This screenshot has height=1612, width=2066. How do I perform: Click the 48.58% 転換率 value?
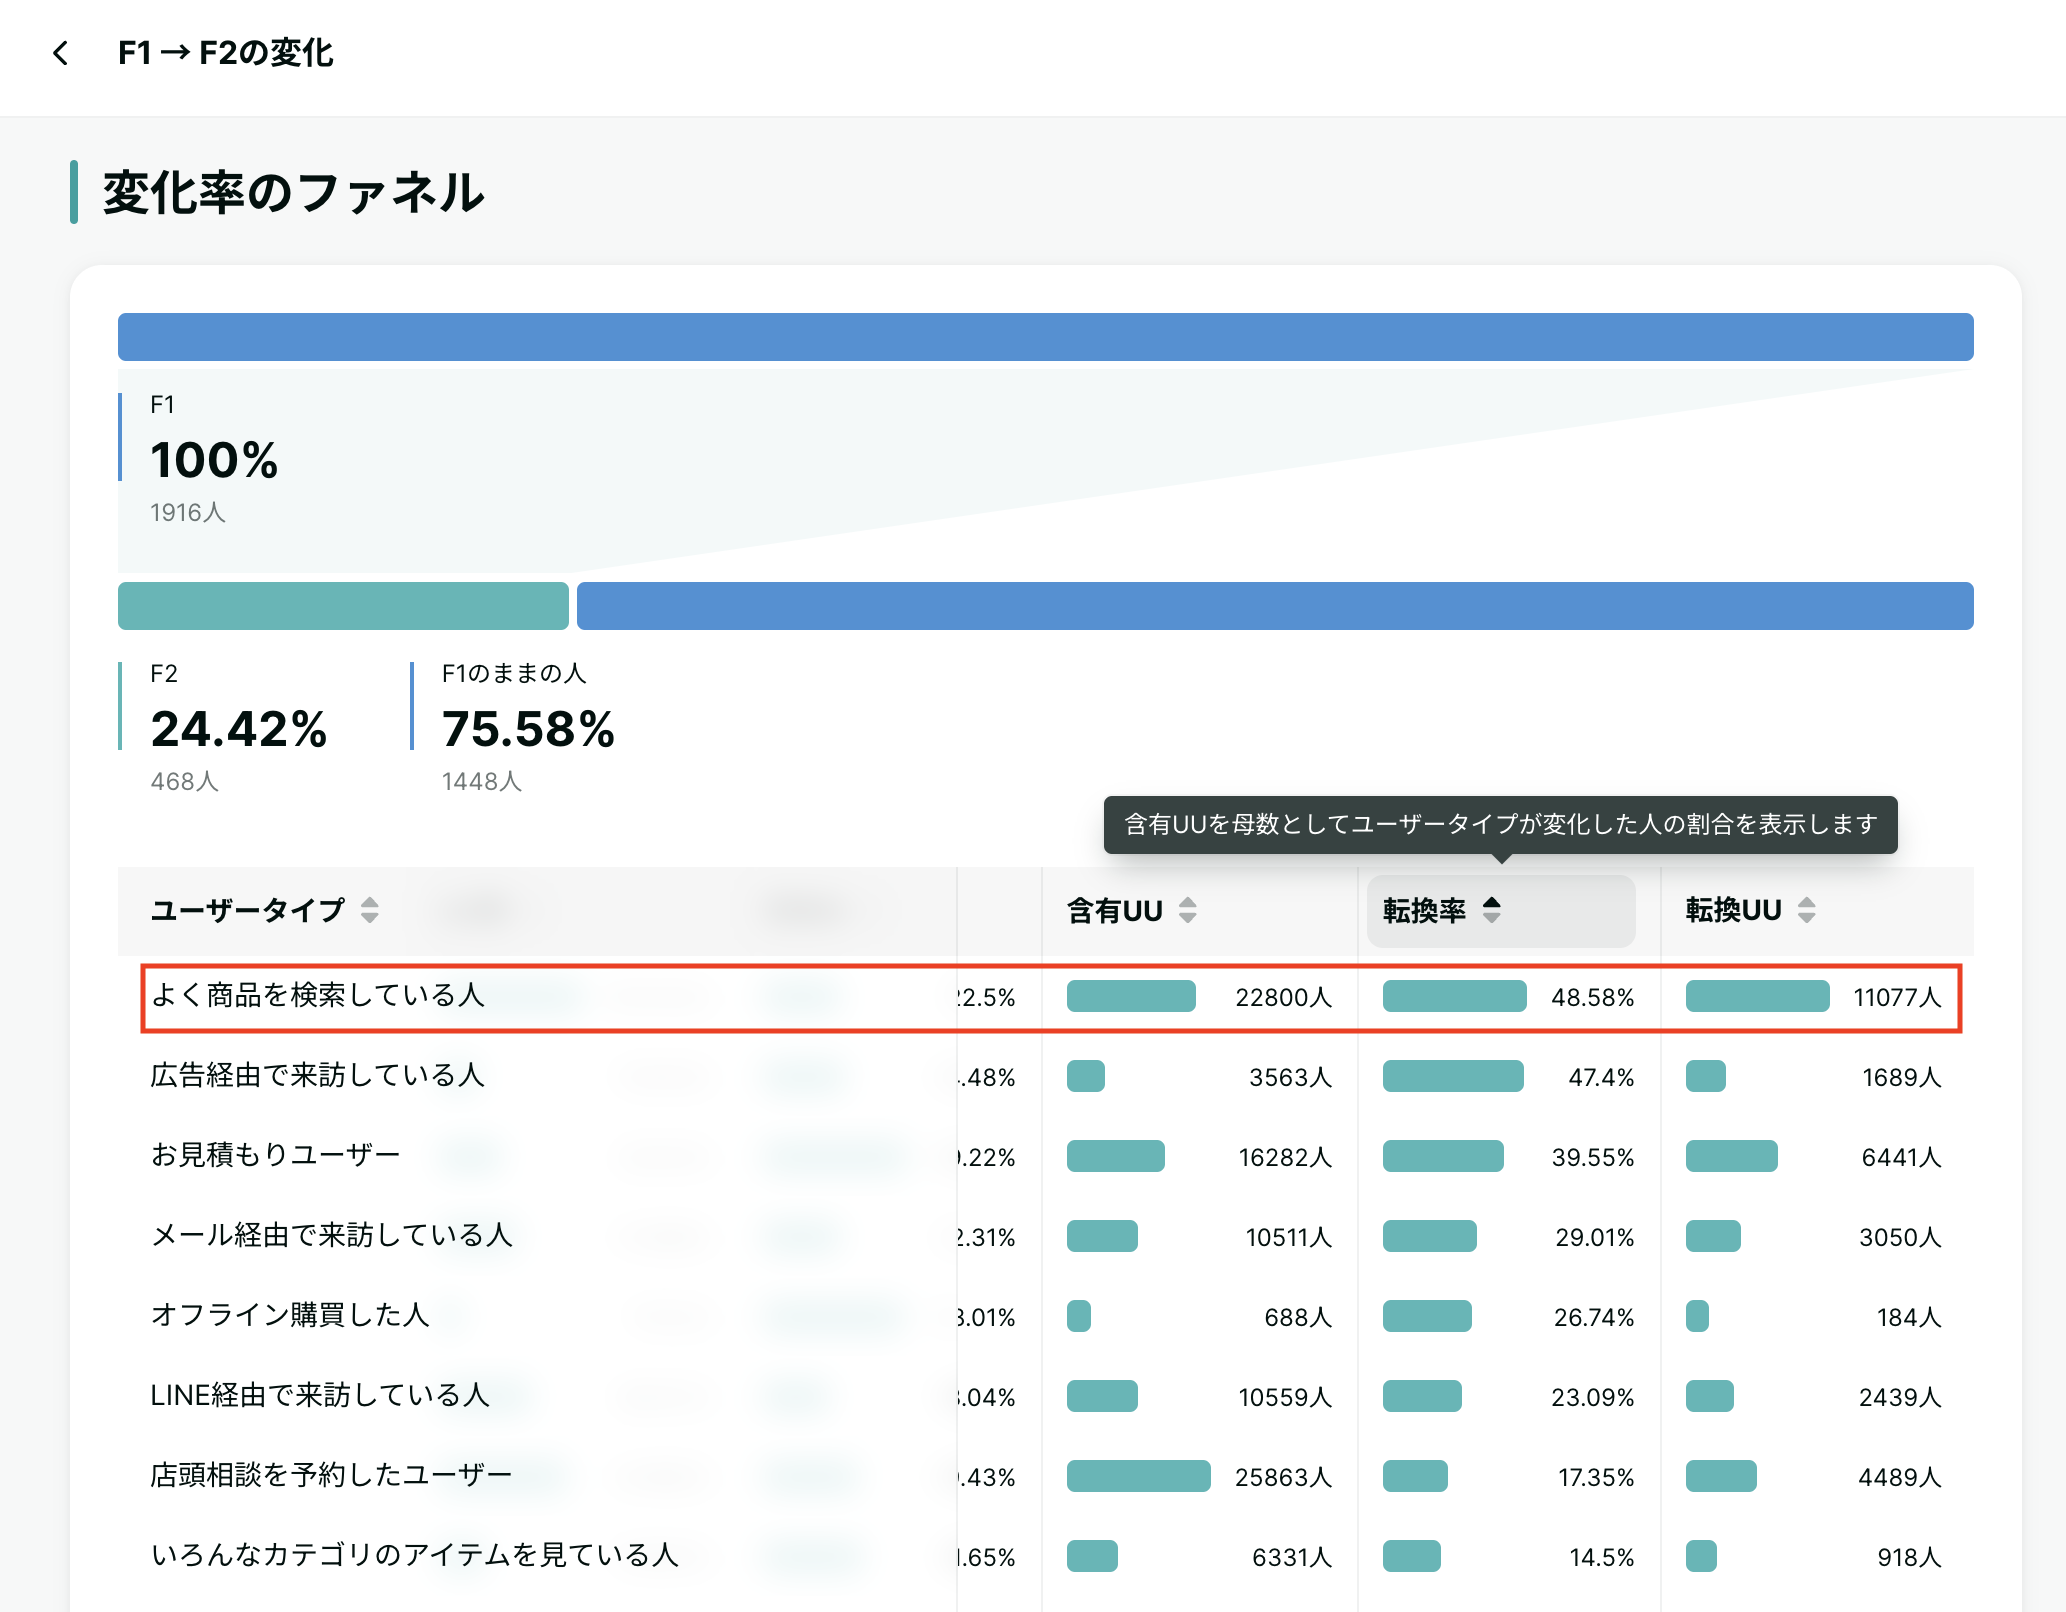(1593, 997)
